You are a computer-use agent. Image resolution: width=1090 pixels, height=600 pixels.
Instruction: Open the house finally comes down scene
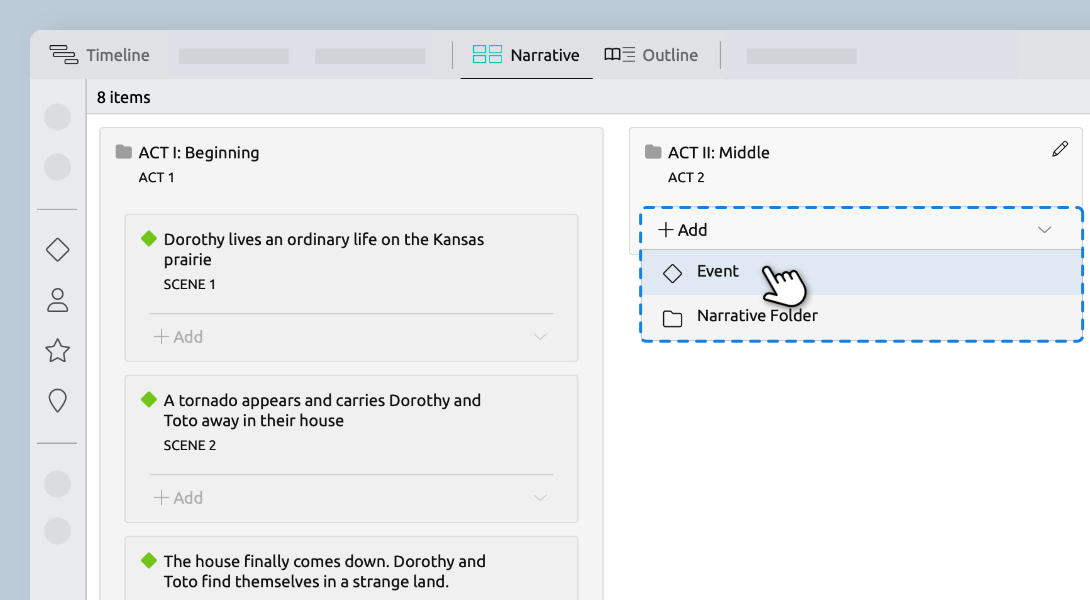point(325,571)
